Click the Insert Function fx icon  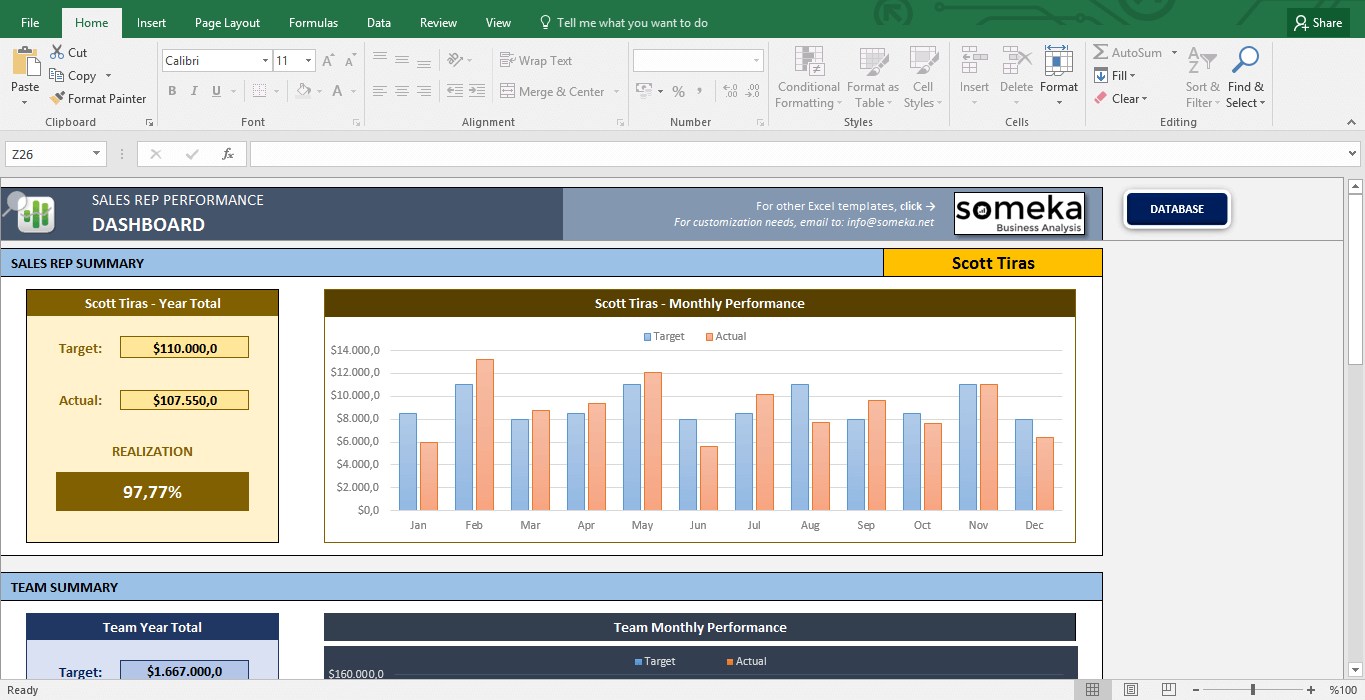(228, 154)
